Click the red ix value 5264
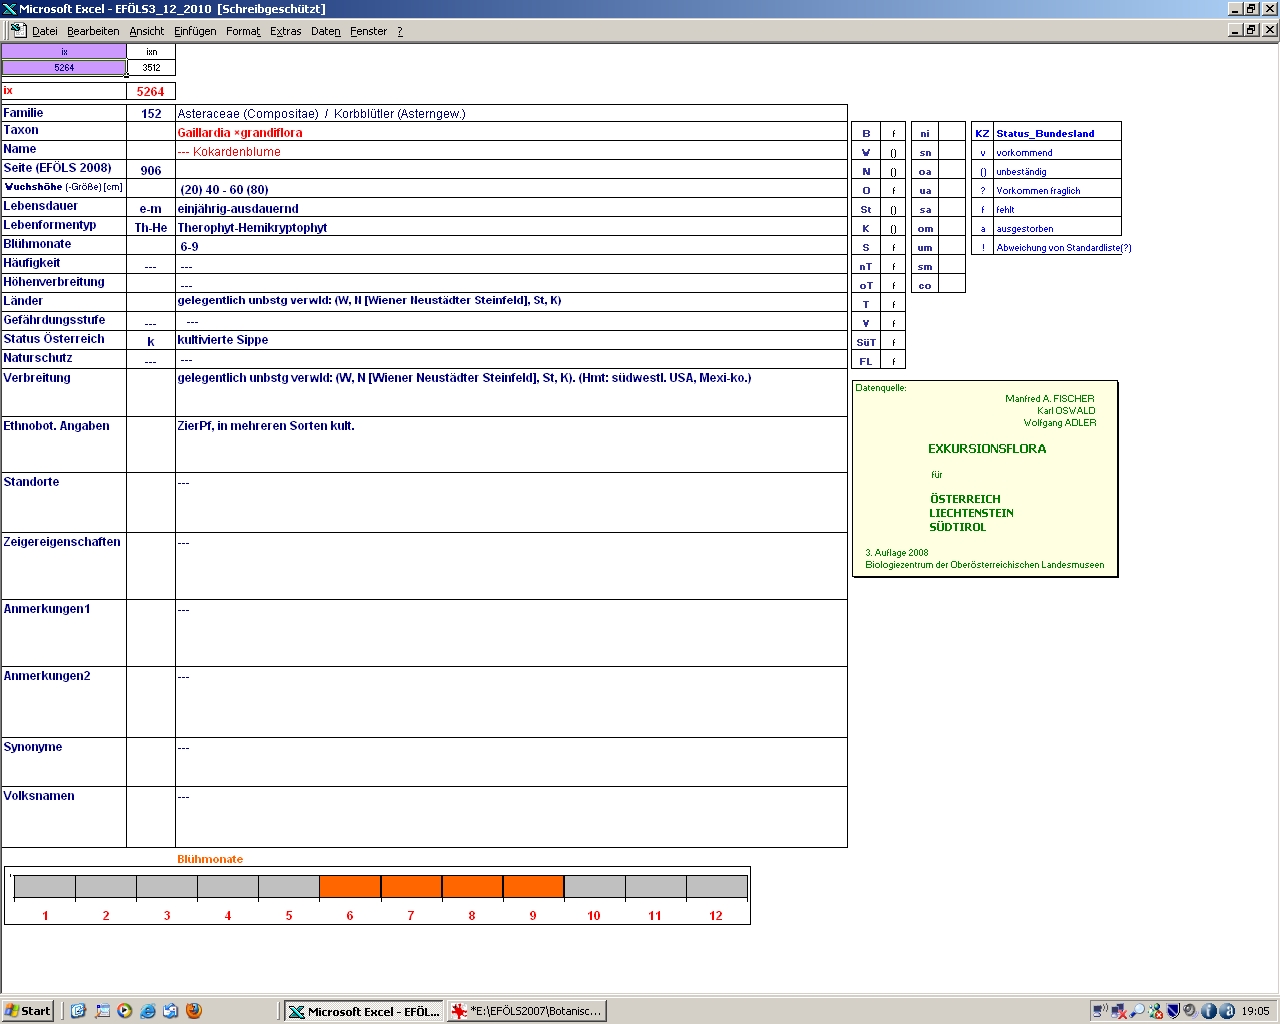Screen dimensions: 1280x1024 tap(151, 91)
